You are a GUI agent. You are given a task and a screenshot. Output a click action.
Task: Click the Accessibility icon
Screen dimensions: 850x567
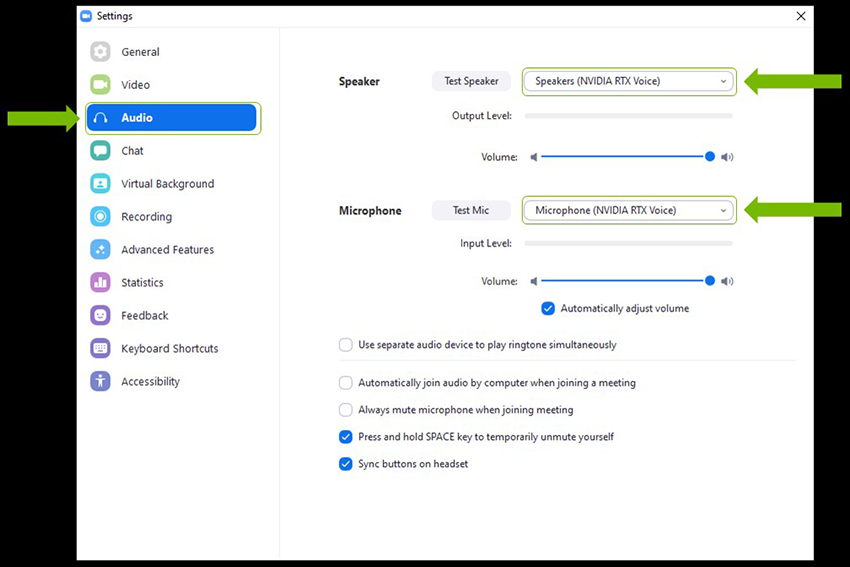[100, 382]
